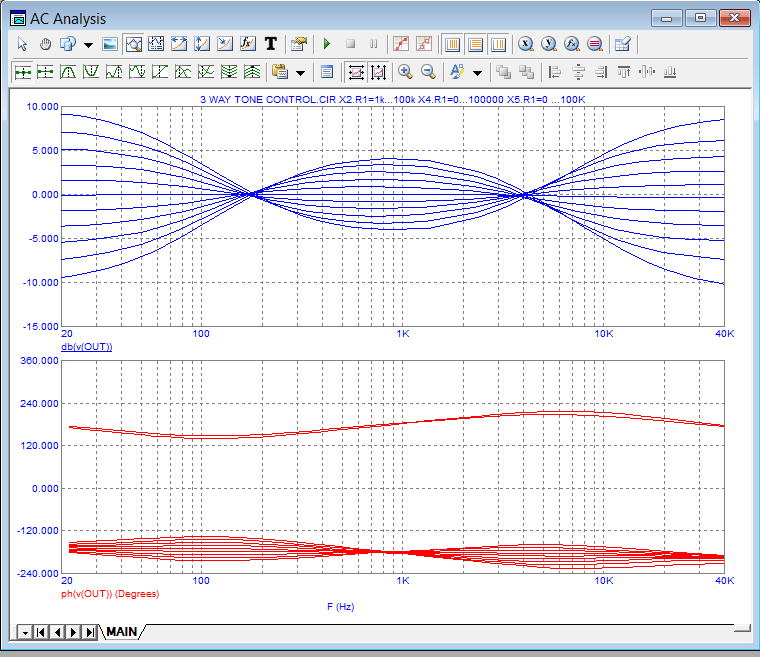Click Next Interpolated Data Point cursor button
The height and width of the screenshot is (657, 760).
tap(45, 72)
